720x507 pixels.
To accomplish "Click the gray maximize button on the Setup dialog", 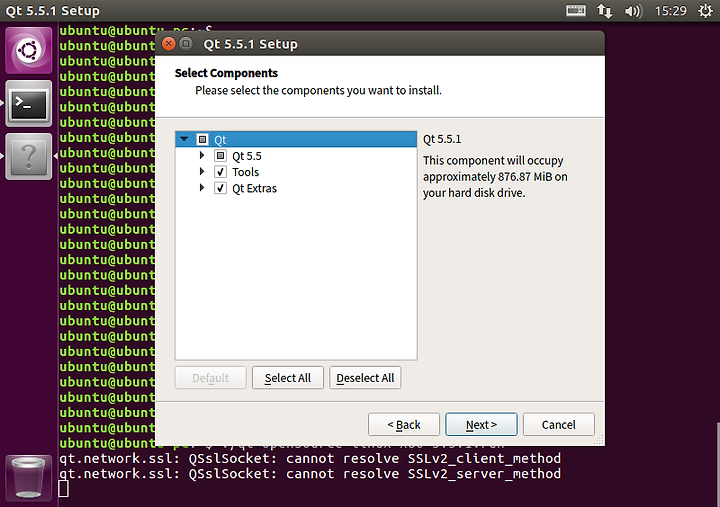I will (x=186, y=44).
